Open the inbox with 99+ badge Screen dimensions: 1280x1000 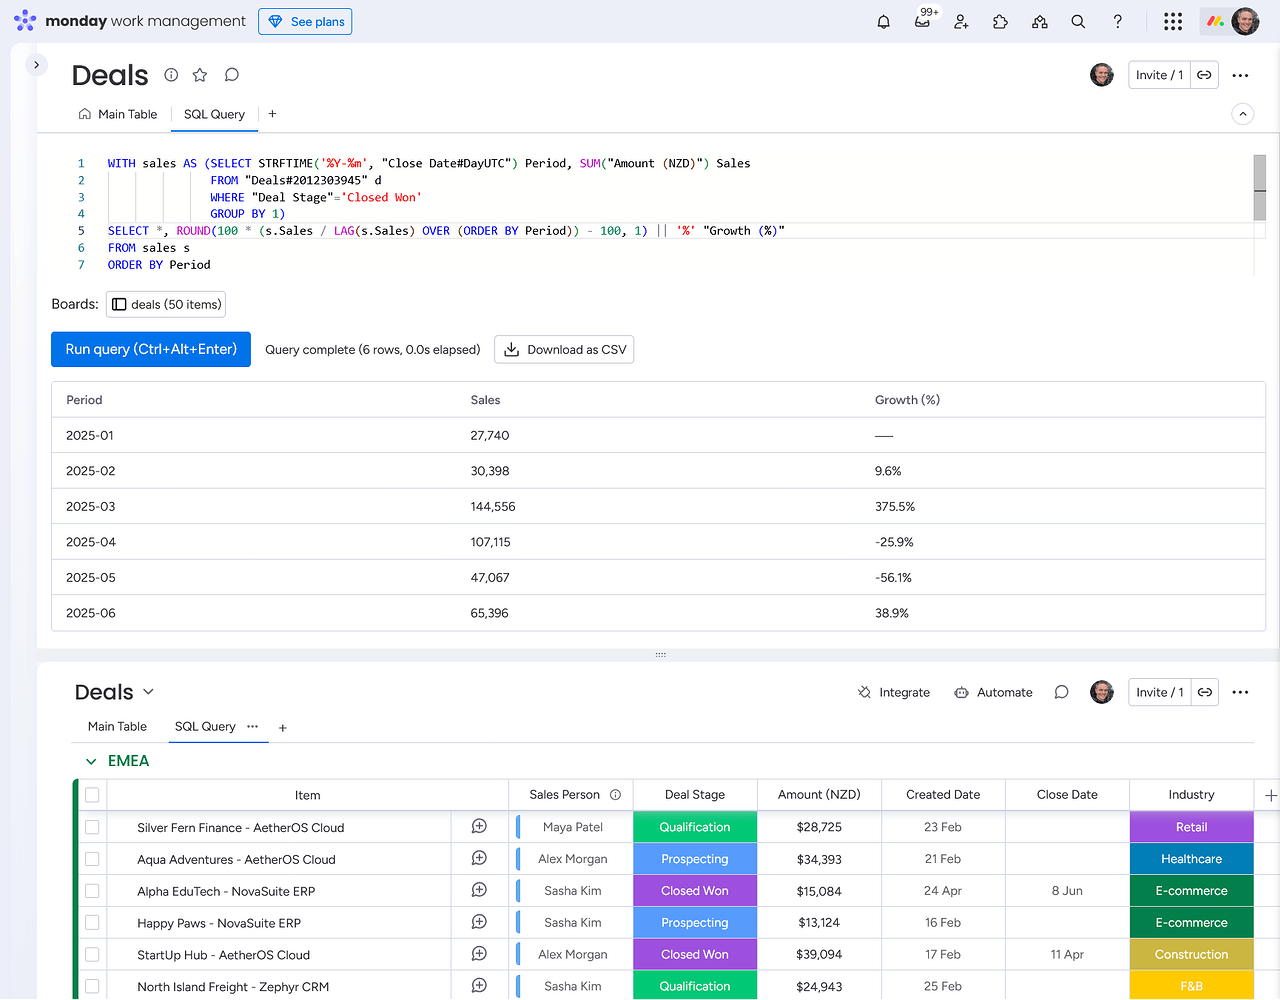[922, 21]
